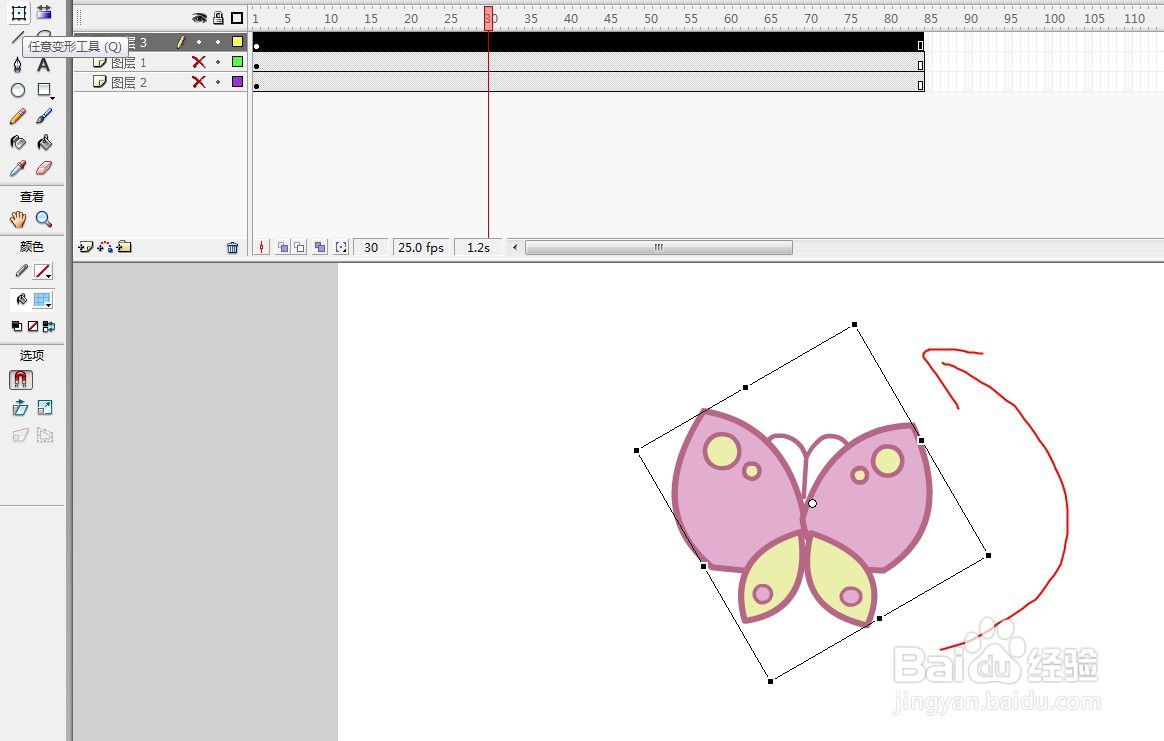Select the Pen tool

pyautogui.click(x=18, y=65)
